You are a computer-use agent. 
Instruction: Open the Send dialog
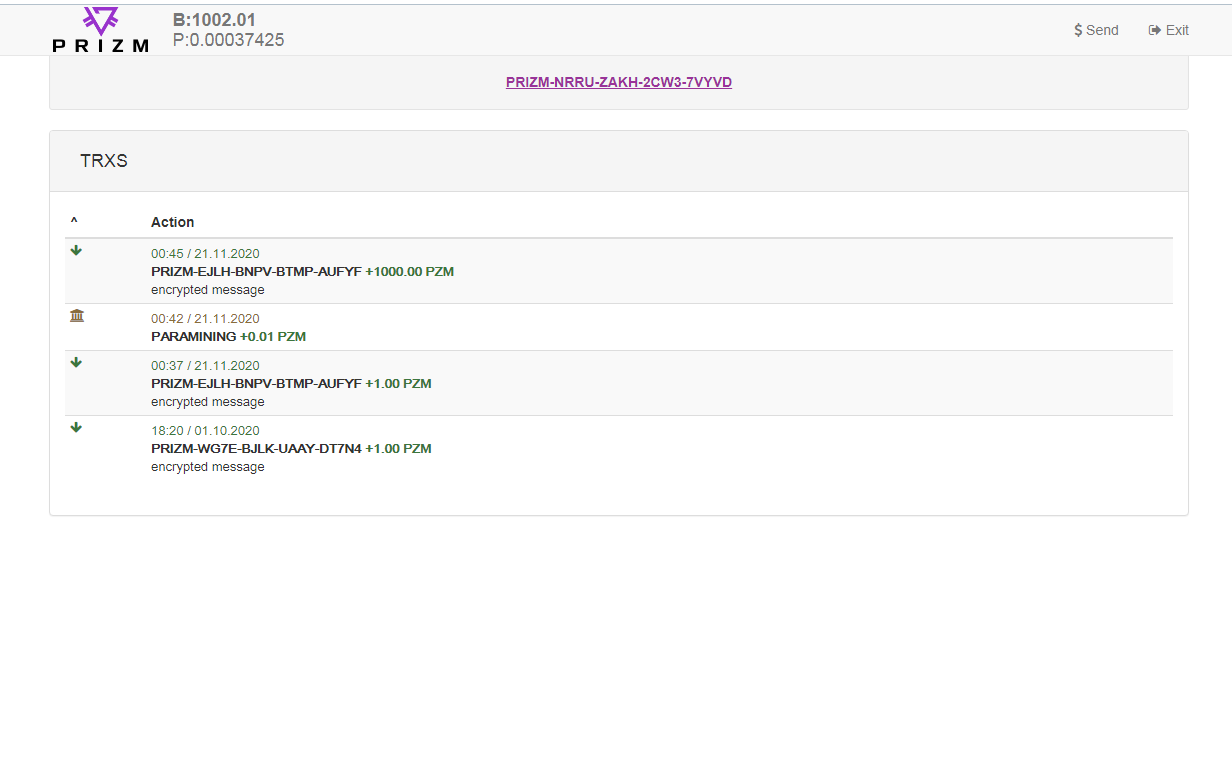coord(1096,30)
